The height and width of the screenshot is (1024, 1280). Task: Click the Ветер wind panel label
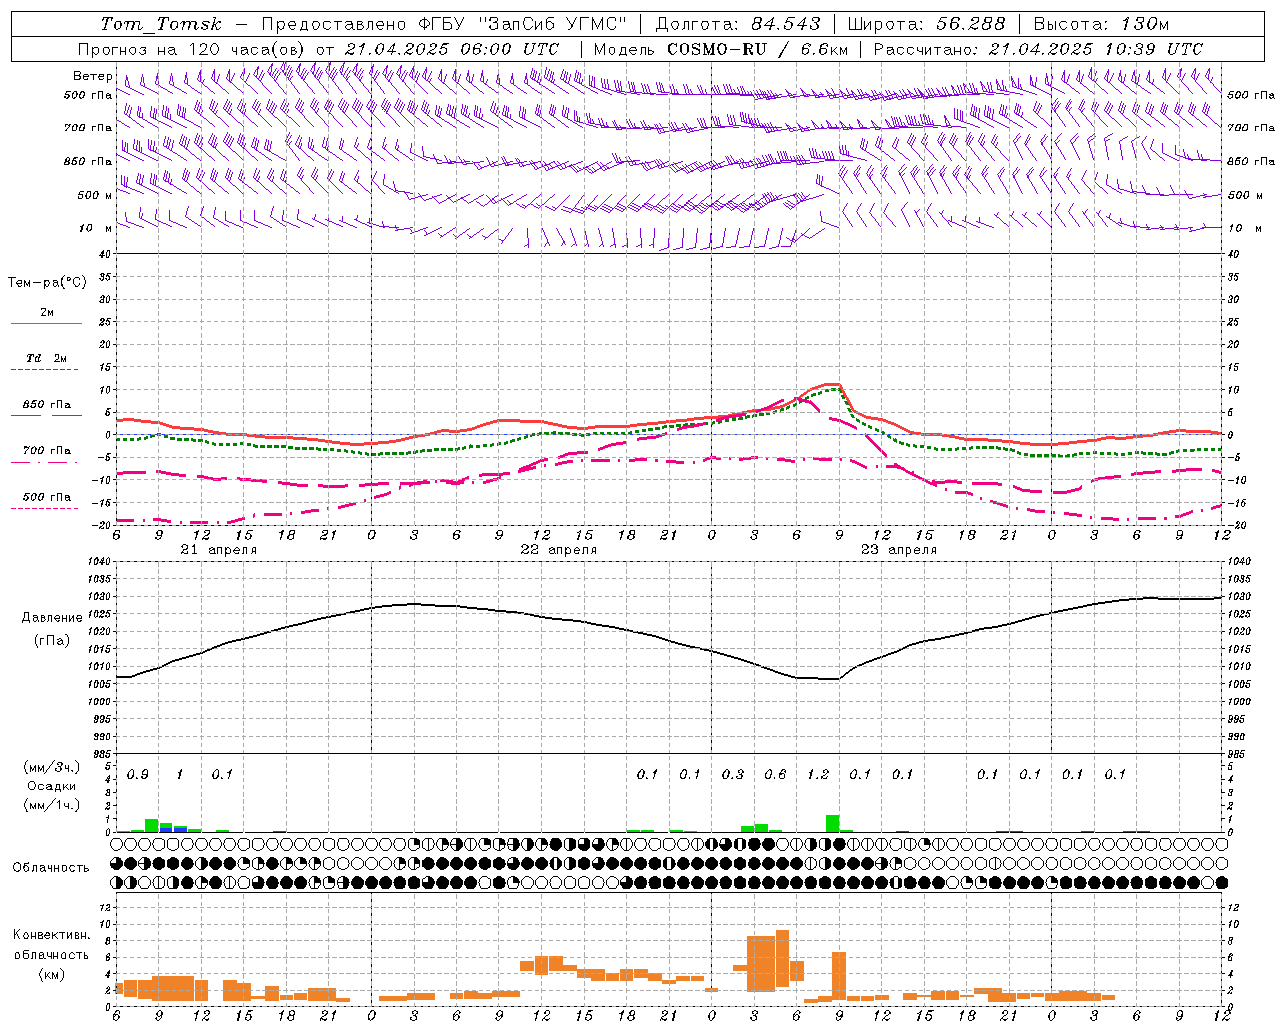point(92,76)
